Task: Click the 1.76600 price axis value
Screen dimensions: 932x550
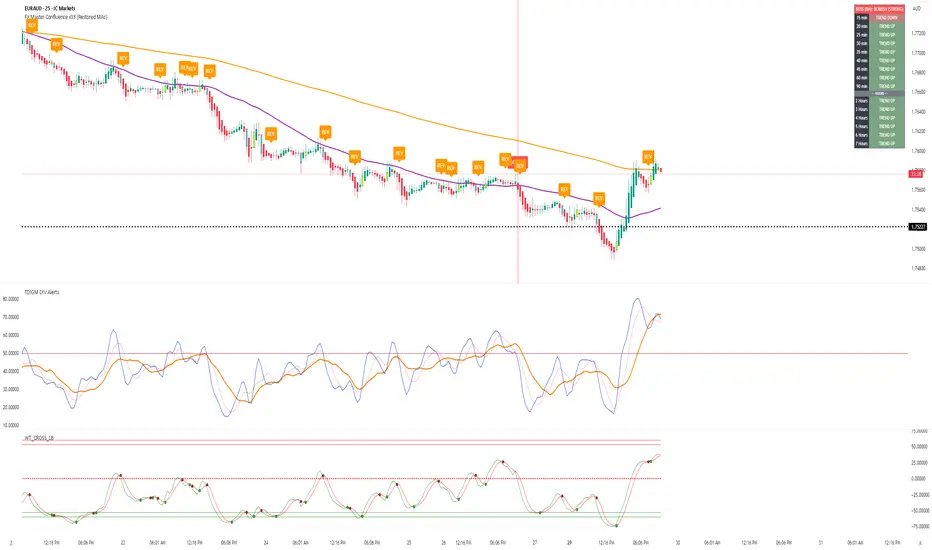Action: click(x=918, y=92)
